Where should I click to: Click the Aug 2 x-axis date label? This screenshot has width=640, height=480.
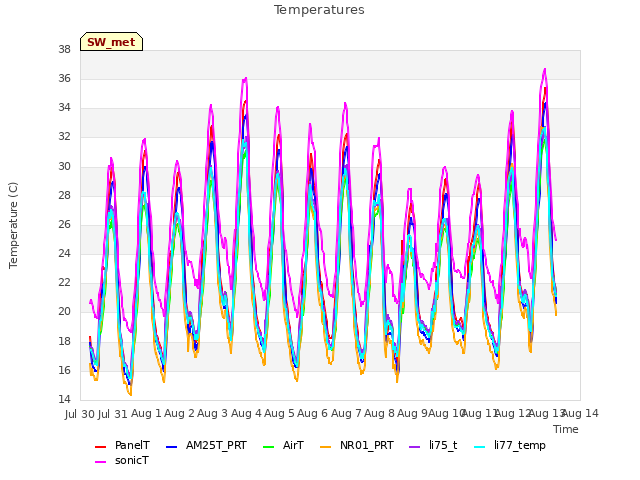coord(180,413)
